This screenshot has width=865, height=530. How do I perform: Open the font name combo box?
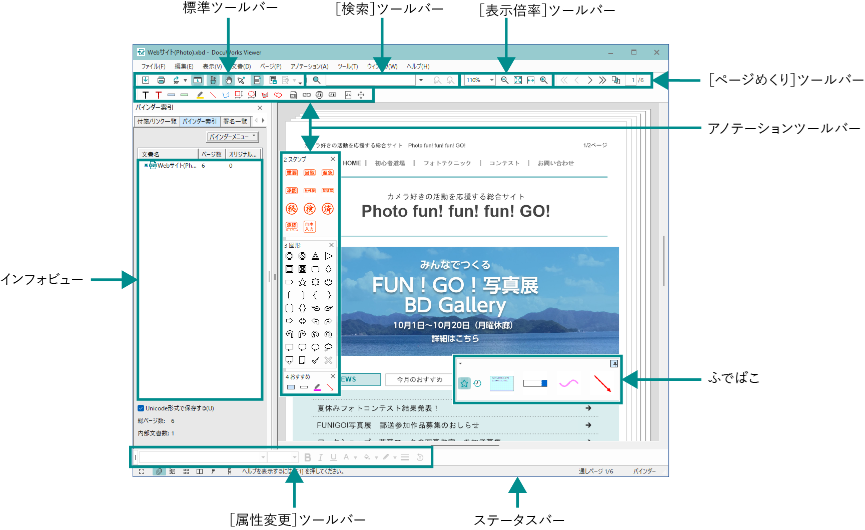(203, 457)
